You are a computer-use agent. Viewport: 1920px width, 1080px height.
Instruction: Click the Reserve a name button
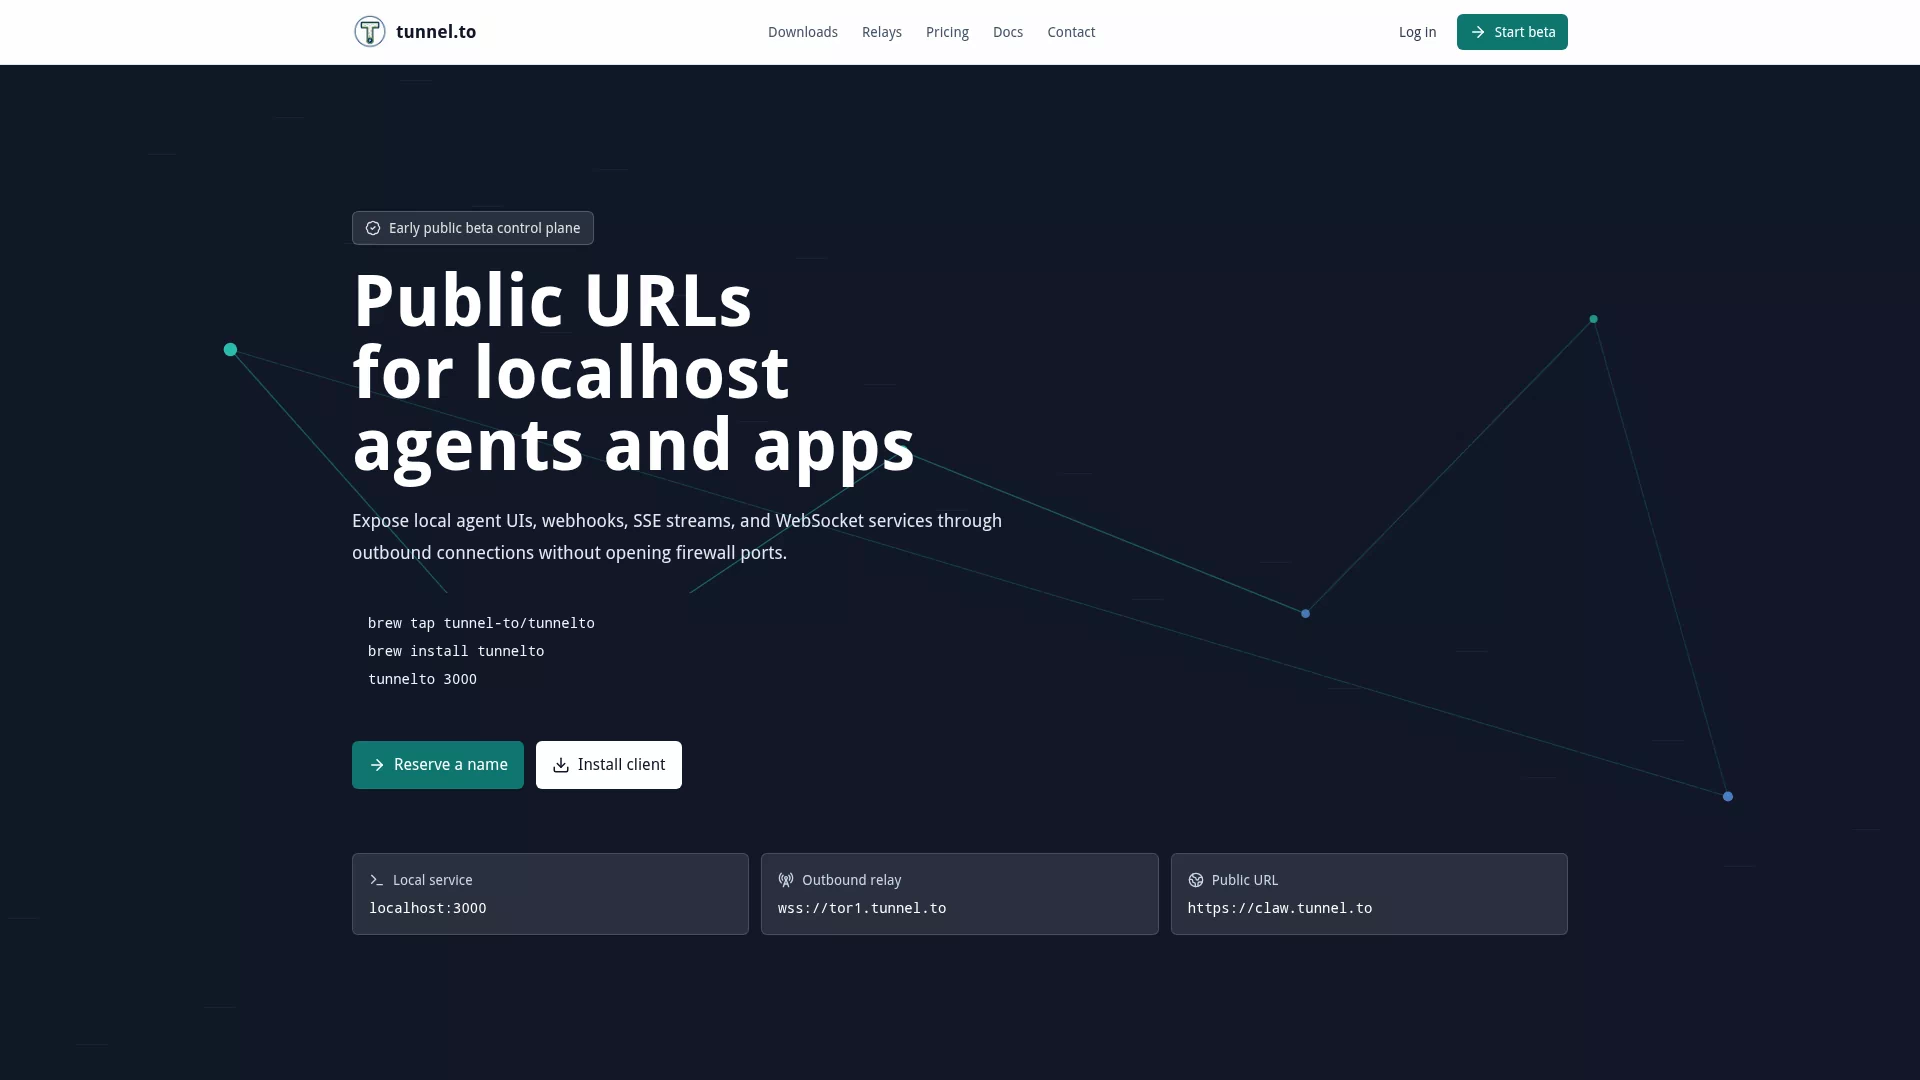pyautogui.click(x=438, y=765)
